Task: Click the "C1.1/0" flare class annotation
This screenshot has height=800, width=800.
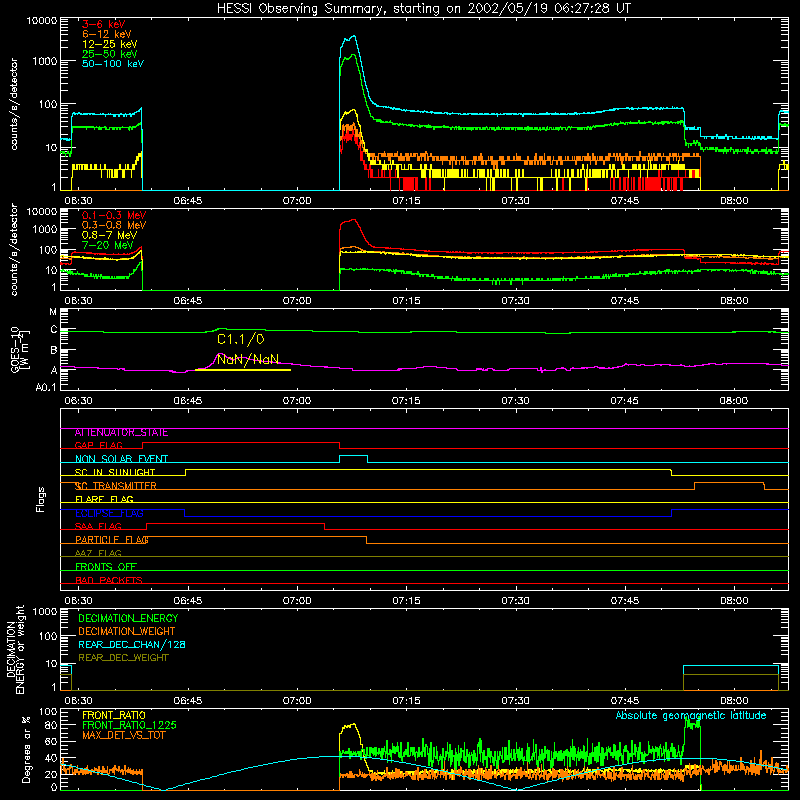Action: [x=241, y=339]
